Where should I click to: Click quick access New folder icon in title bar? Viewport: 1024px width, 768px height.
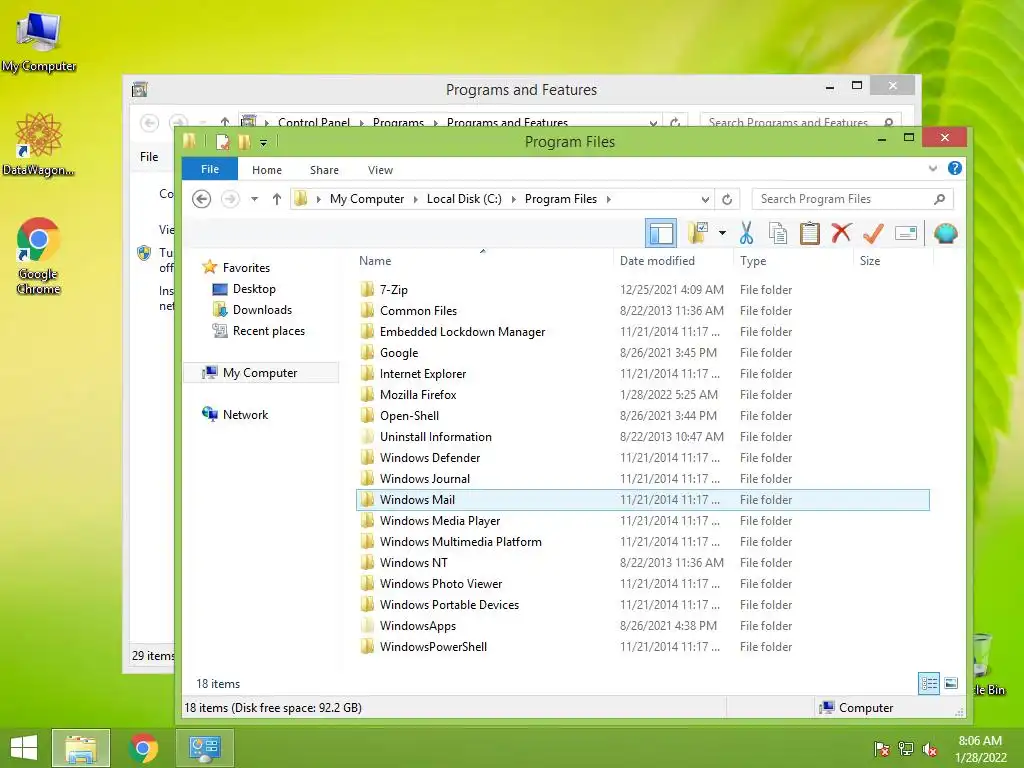(x=244, y=141)
